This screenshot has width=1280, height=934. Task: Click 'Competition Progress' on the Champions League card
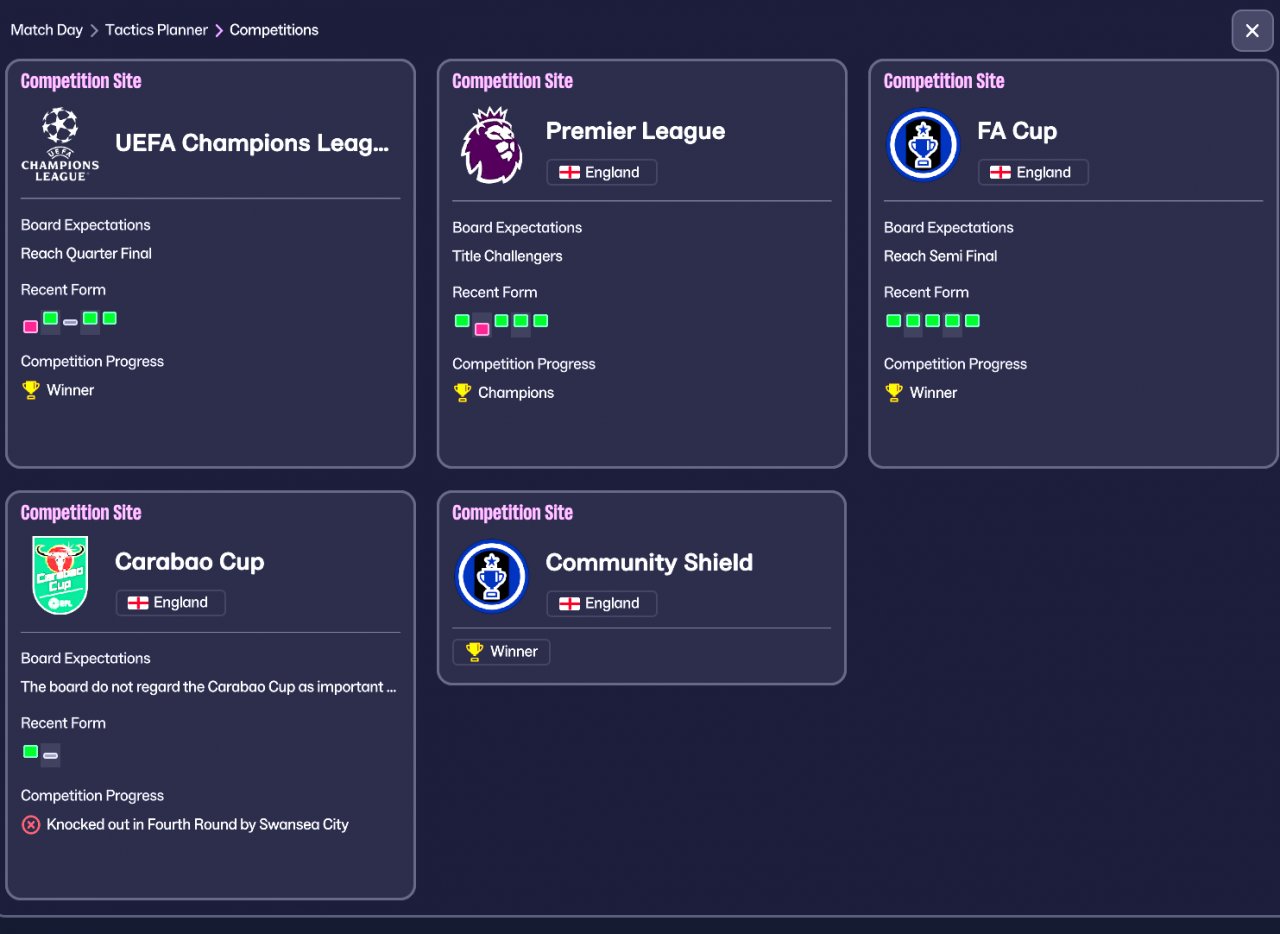[x=92, y=362]
